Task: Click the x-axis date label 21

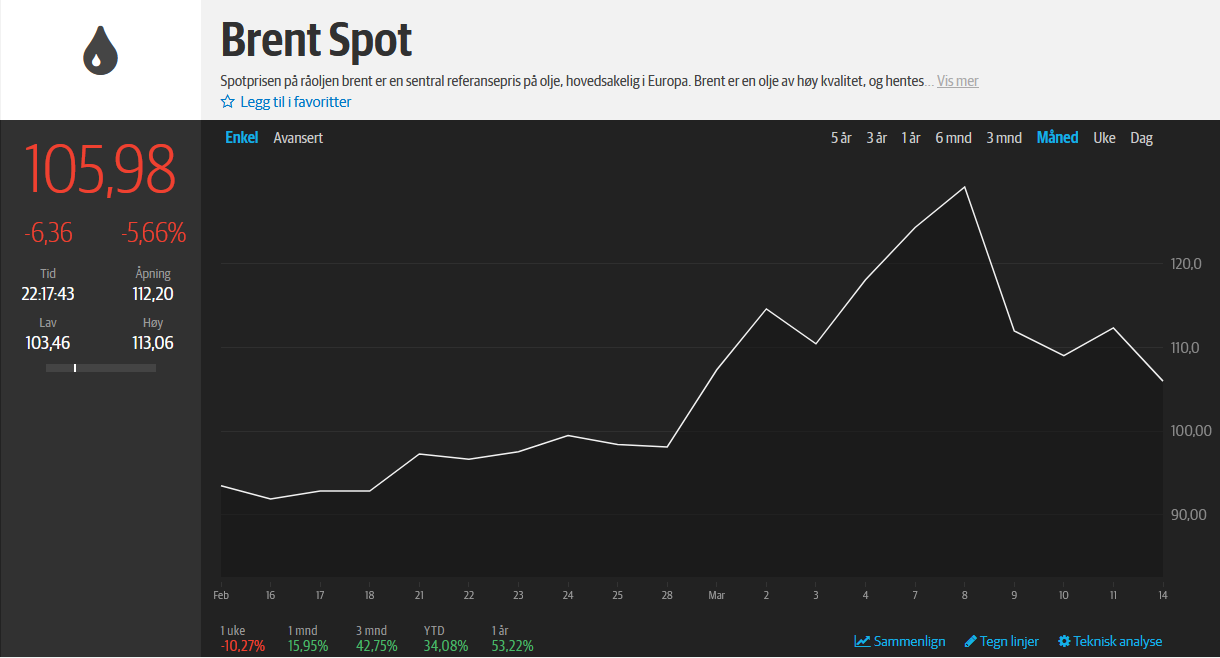Action: [x=419, y=595]
